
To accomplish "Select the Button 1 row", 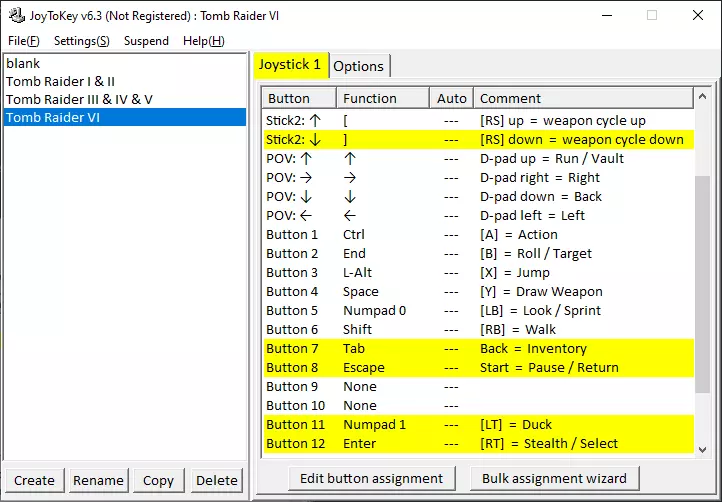I will pyautogui.click(x=478, y=234).
